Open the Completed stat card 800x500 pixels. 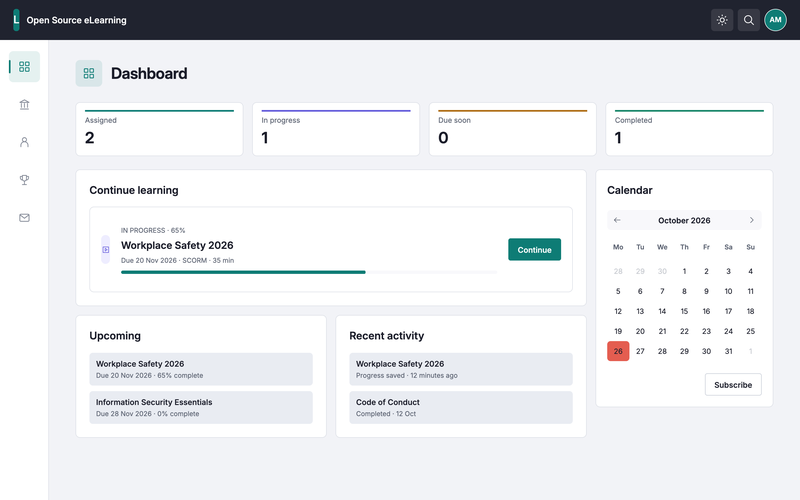click(x=689, y=129)
